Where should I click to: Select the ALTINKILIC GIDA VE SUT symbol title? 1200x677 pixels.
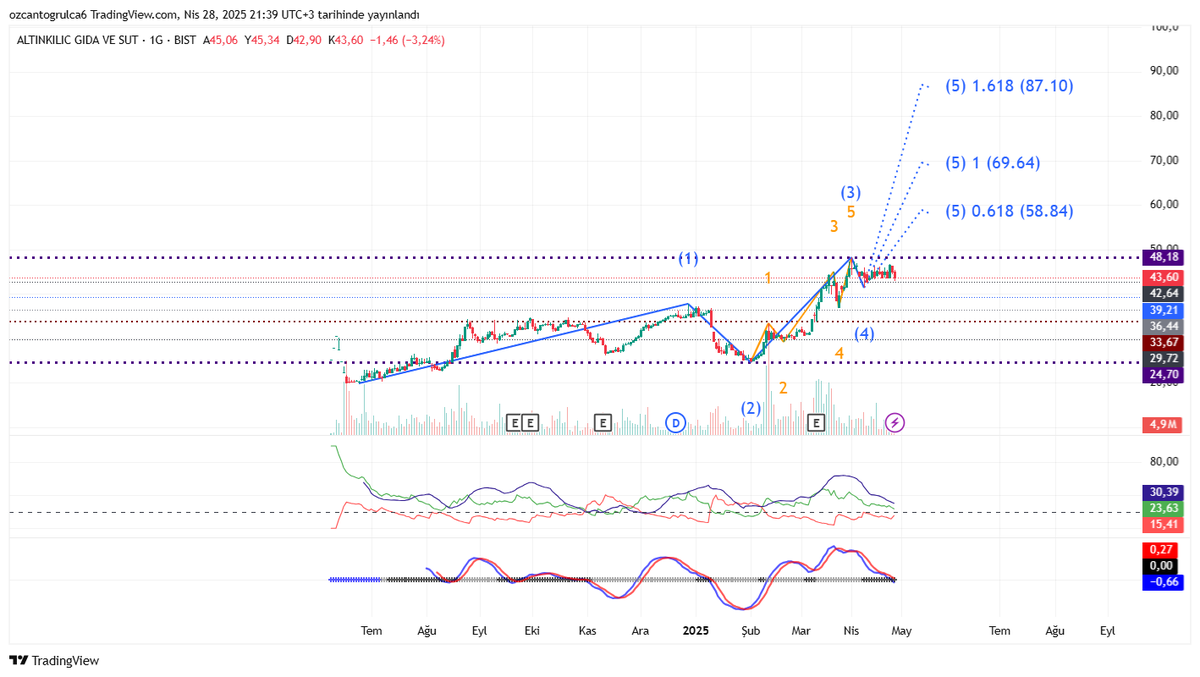(x=79, y=40)
